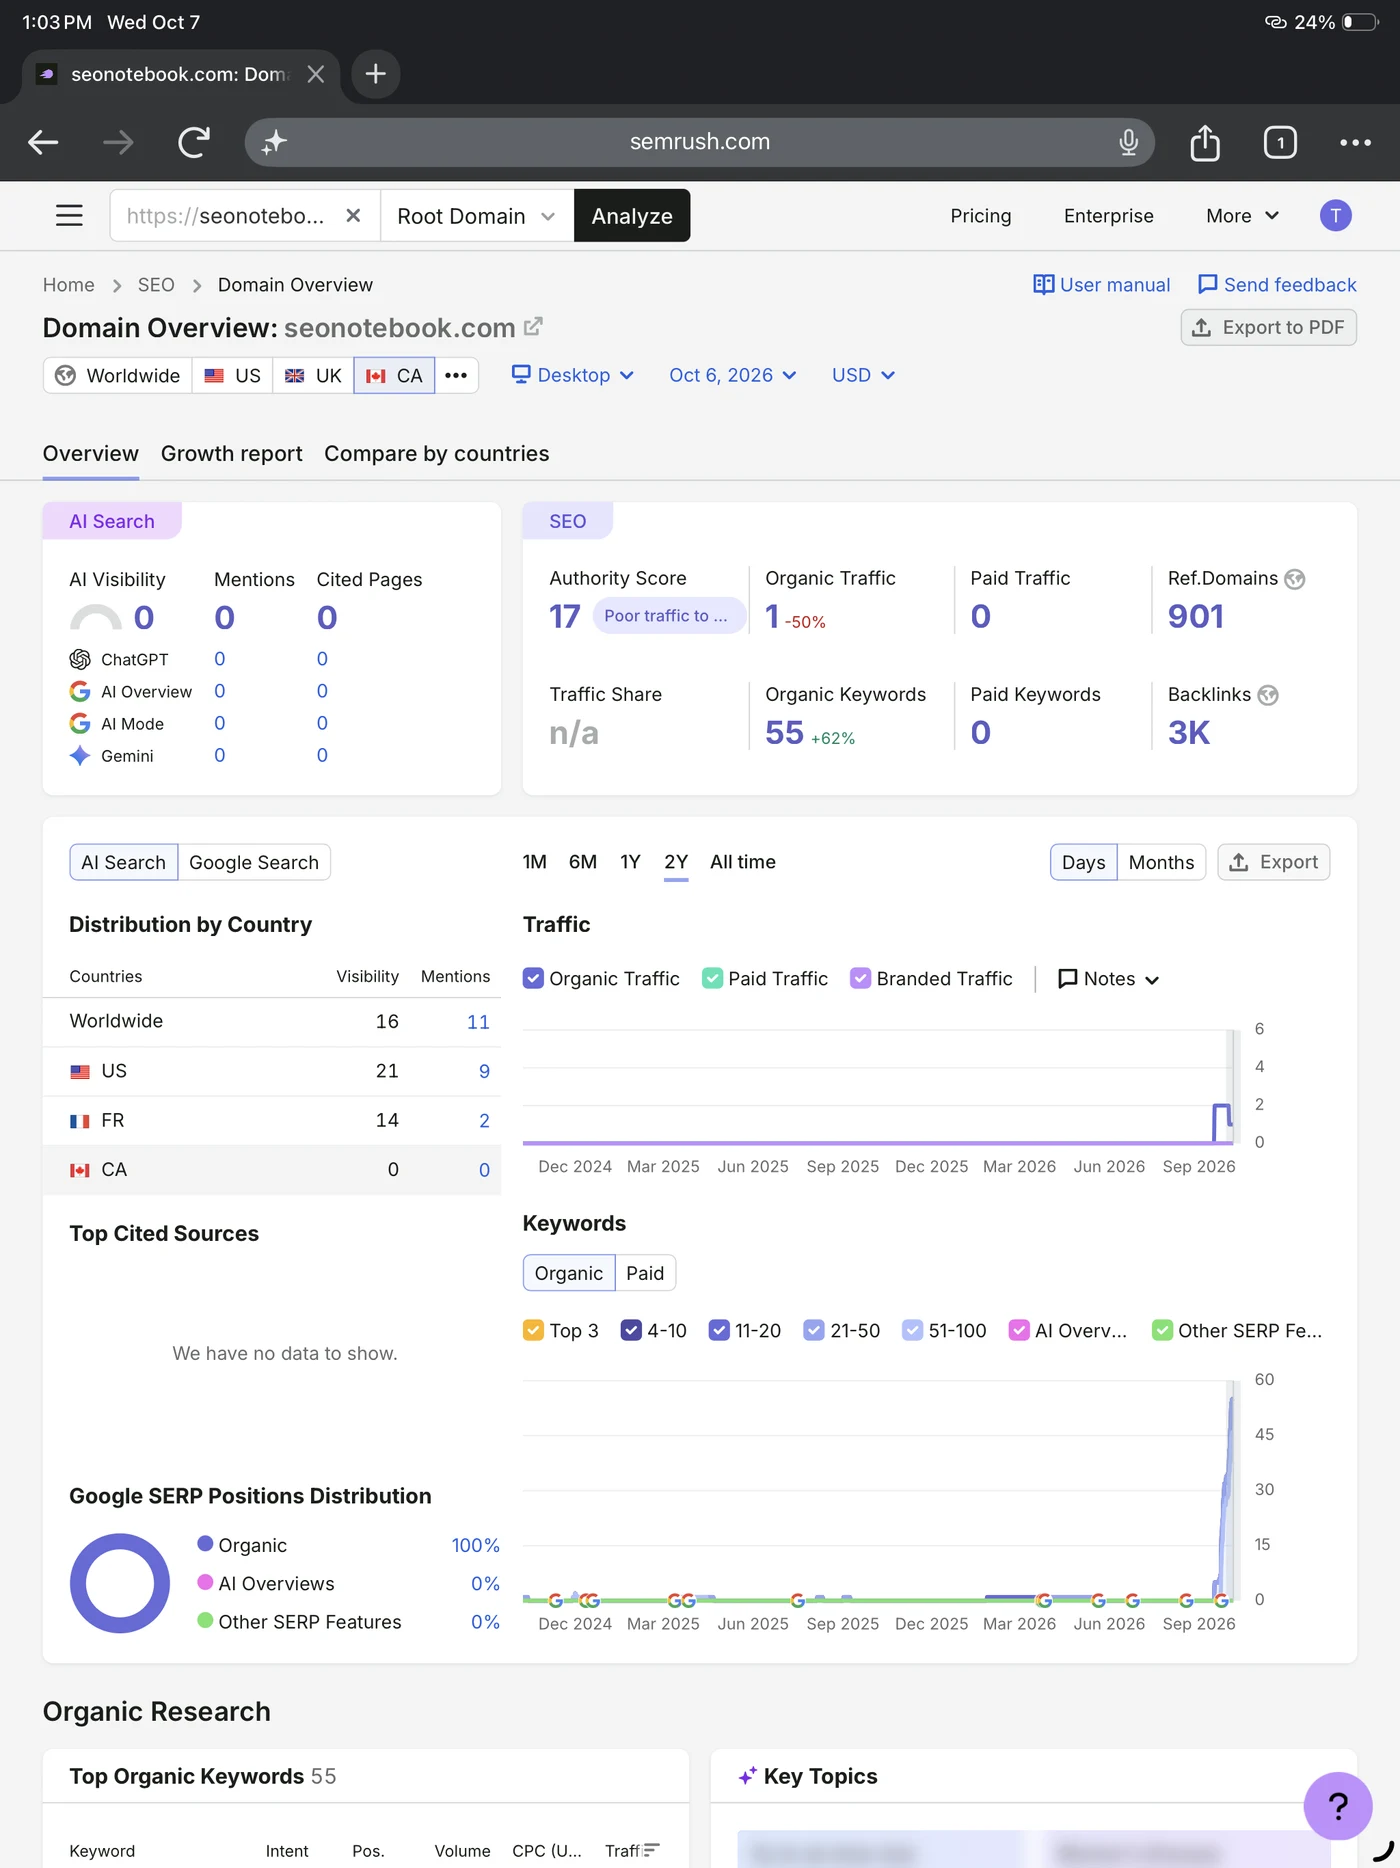
Task: Open the Desktop device dropdown
Action: 573,375
